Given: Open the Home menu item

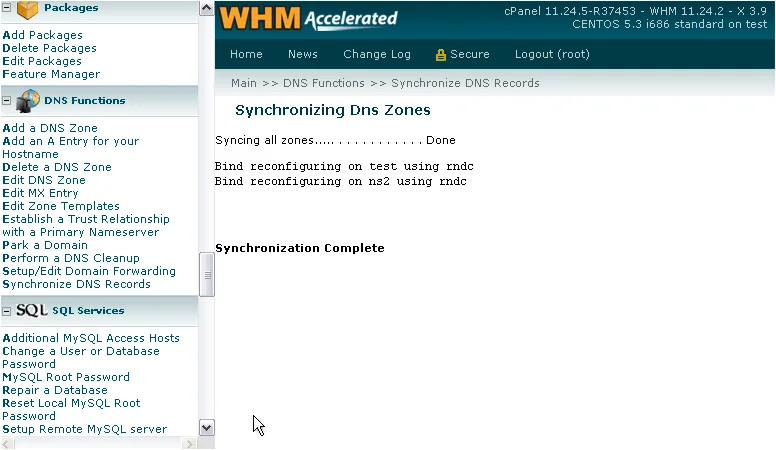Looking at the screenshot, I should click(x=246, y=55).
